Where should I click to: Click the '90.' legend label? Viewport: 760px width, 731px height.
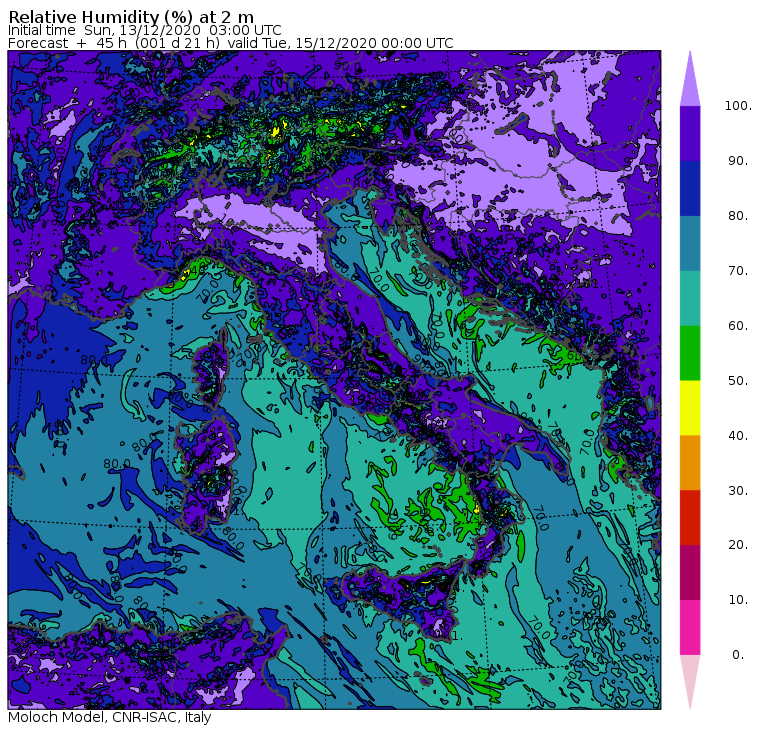tap(738, 161)
